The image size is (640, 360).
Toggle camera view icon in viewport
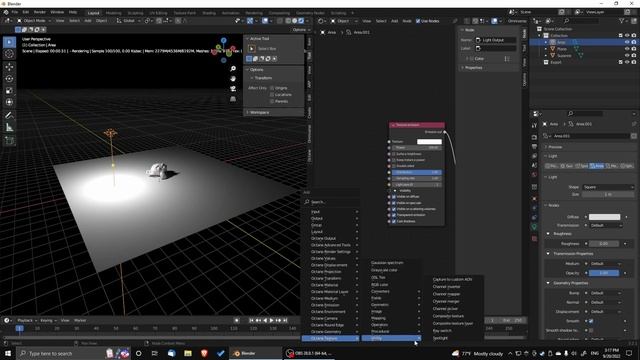click(233, 89)
